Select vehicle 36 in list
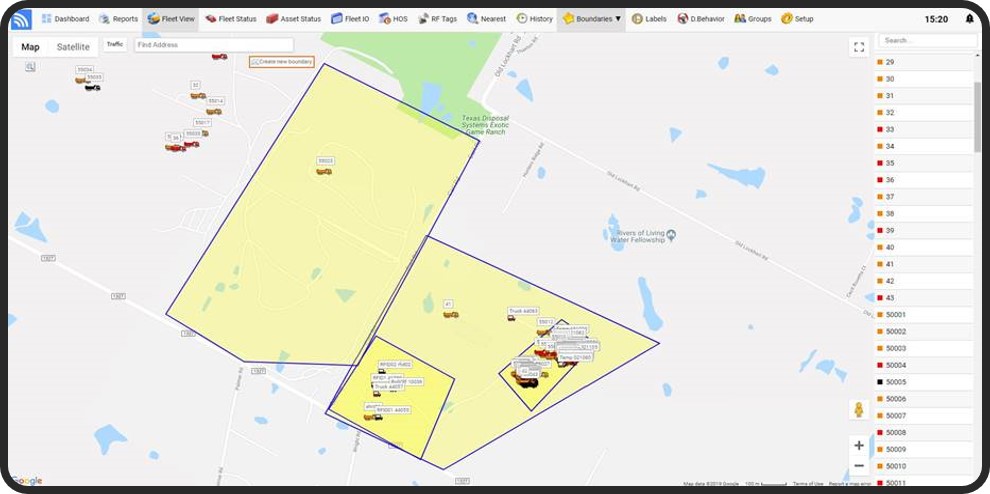 click(x=924, y=180)
